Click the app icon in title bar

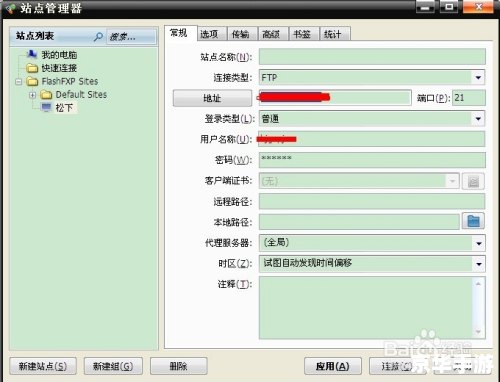[10, 8]
